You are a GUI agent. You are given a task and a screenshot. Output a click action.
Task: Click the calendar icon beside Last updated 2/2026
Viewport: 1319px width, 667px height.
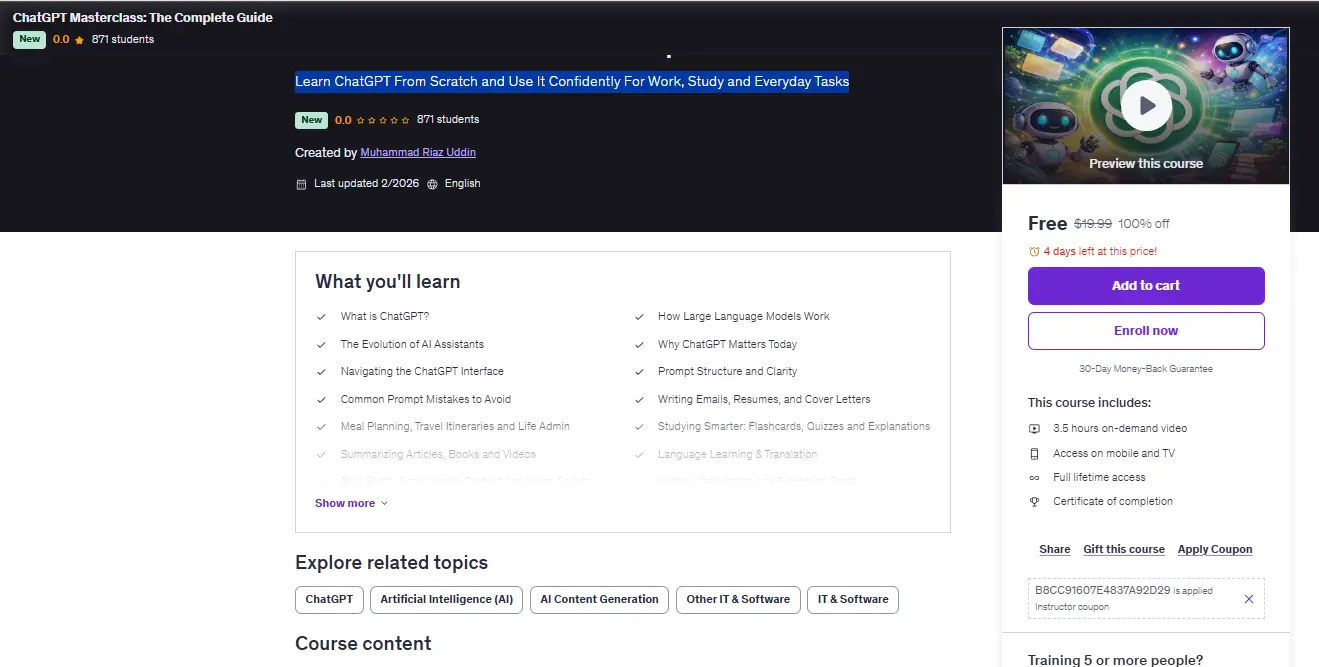[x=301, y=184]
